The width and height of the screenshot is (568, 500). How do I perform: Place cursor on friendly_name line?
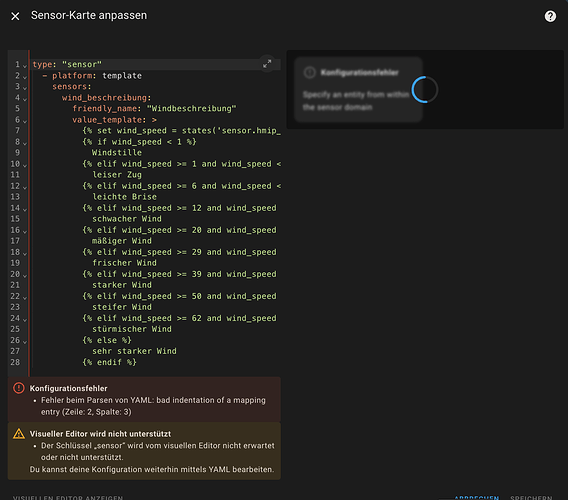point(154,108)
